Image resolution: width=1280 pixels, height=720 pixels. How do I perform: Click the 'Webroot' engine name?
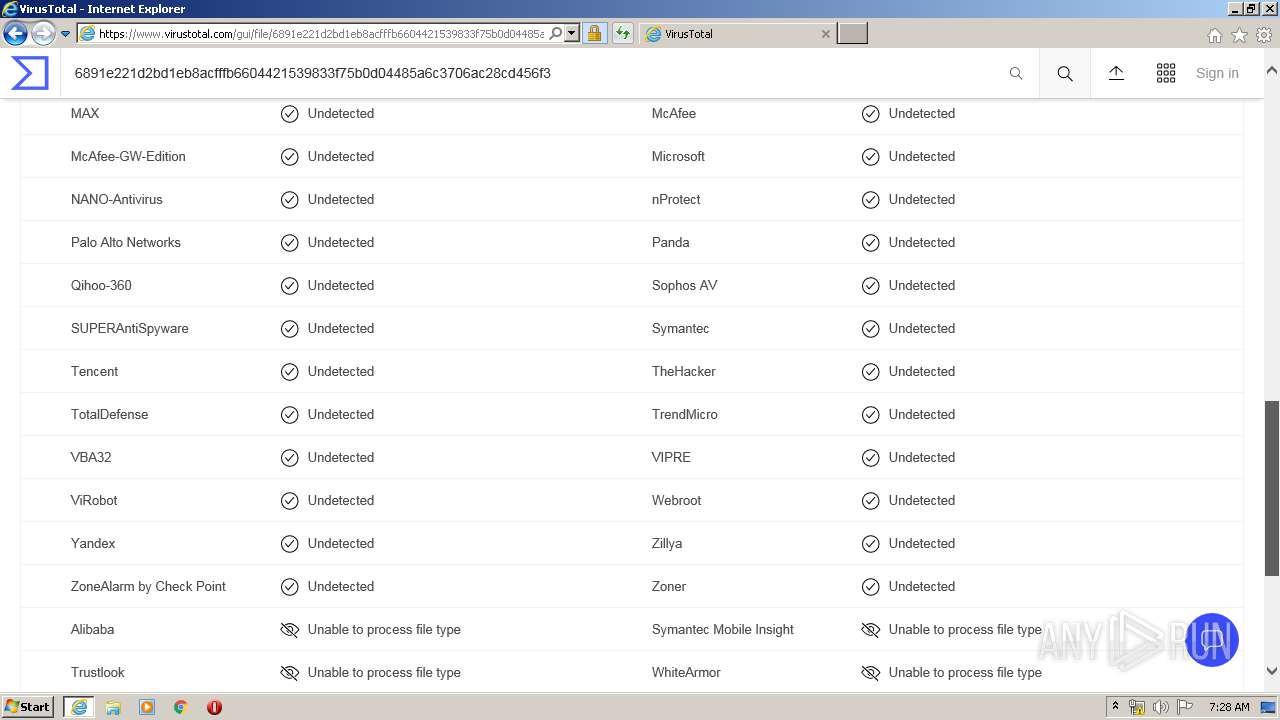point(676,500)
